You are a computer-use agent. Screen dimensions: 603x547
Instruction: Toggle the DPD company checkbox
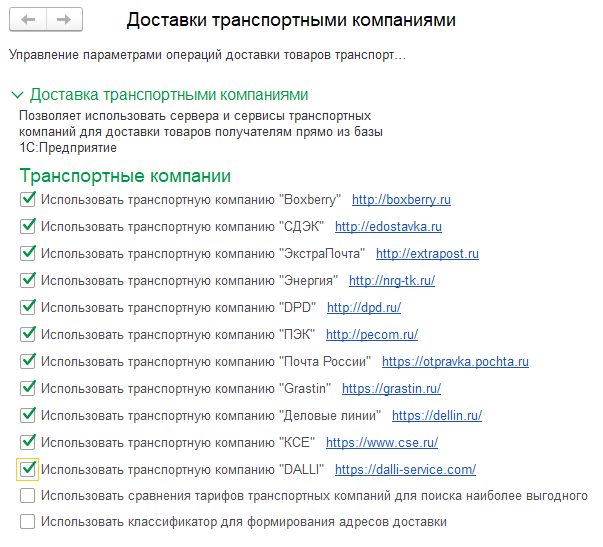click(x=28, y=307)
